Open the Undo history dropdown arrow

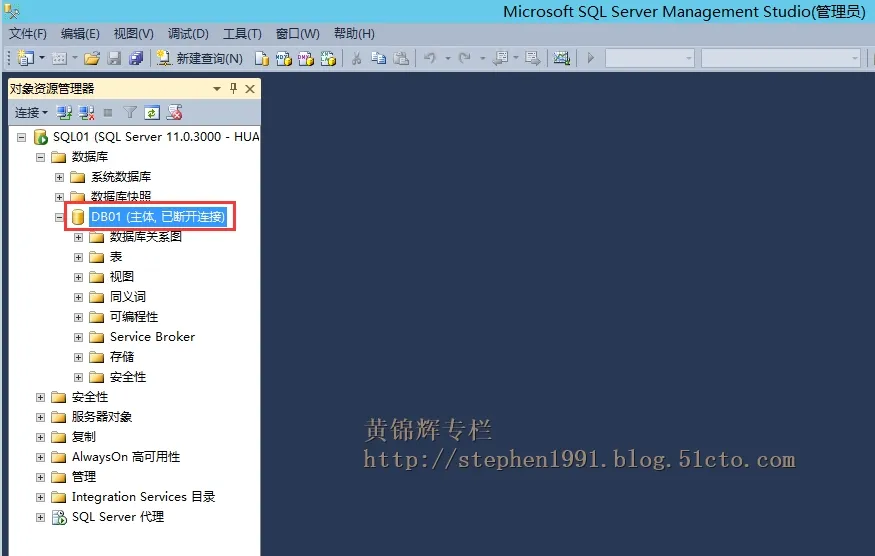448,58
